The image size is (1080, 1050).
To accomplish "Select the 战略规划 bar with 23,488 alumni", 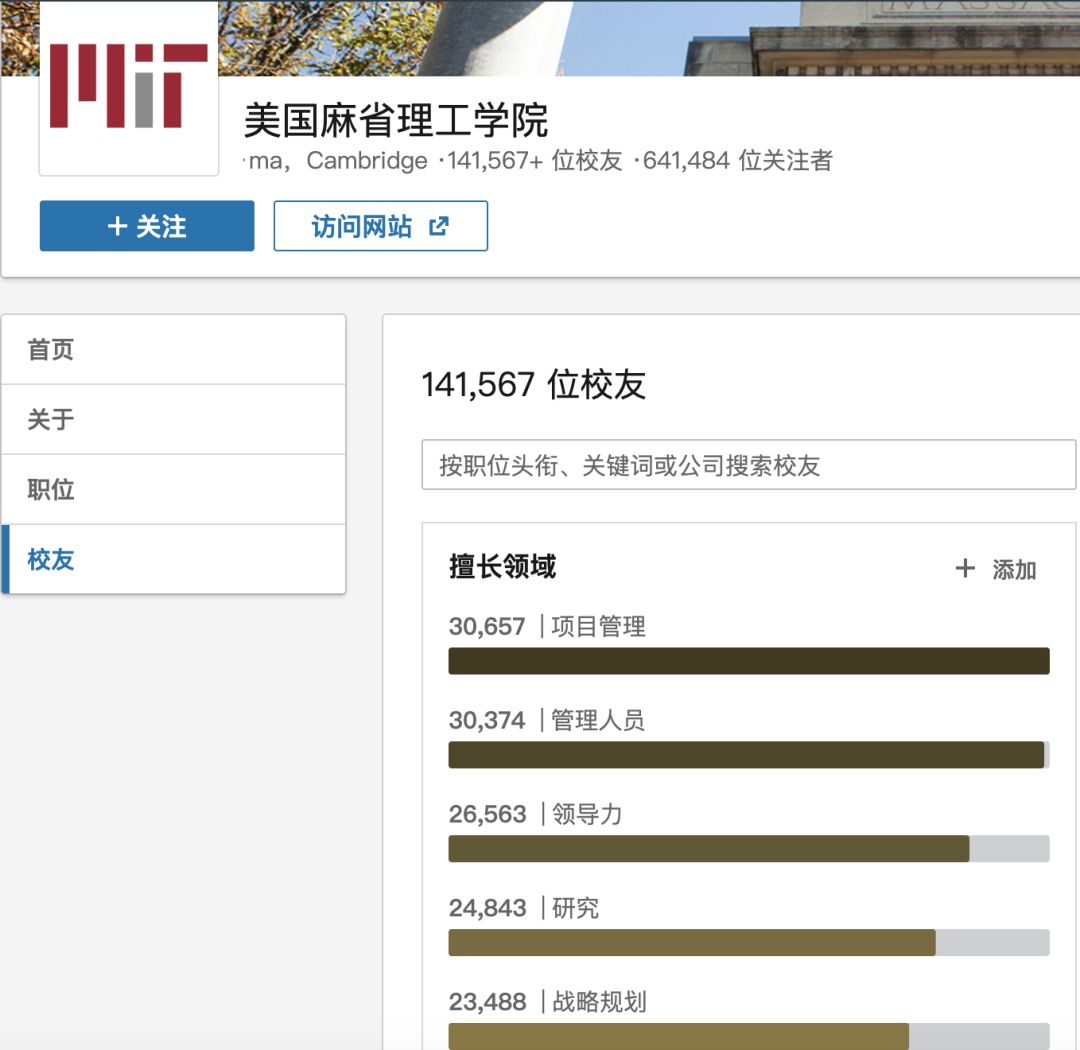I will tap(749, 1036).
